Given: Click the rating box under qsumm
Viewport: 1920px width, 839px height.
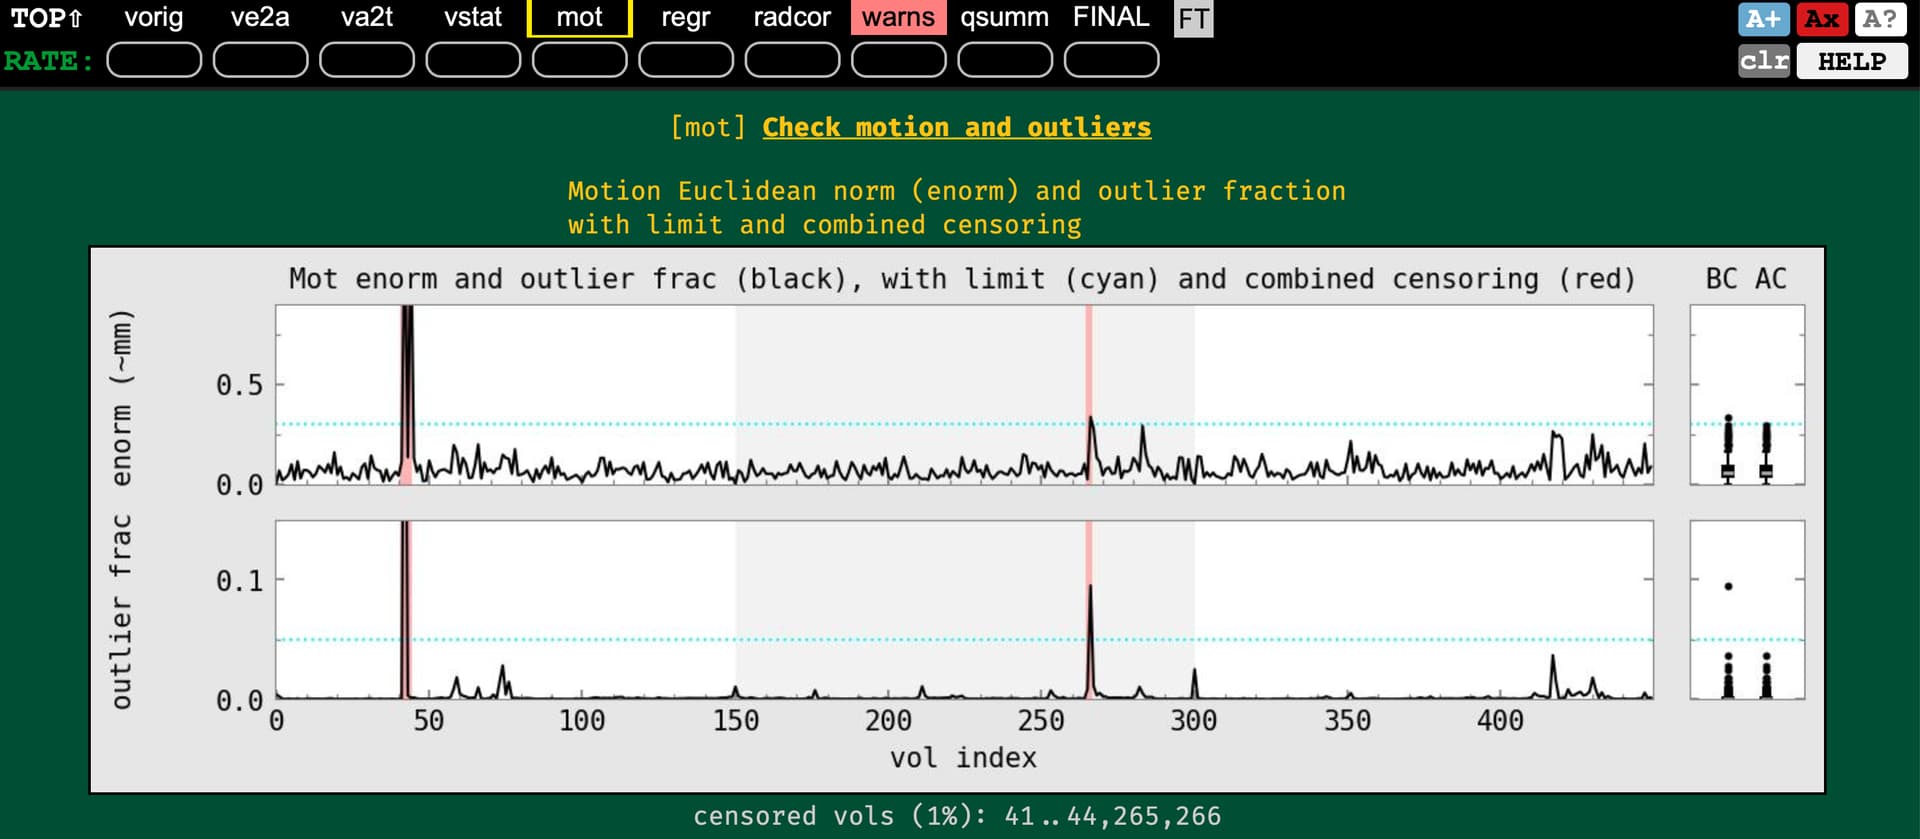Looking at the screenshot, I should [x=1005, y=60].
